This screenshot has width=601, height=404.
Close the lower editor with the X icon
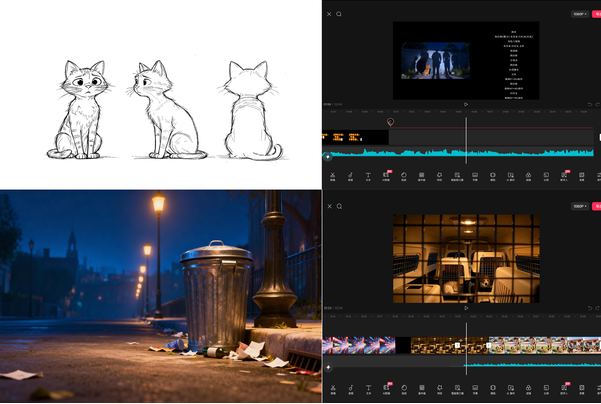[329, 206]
